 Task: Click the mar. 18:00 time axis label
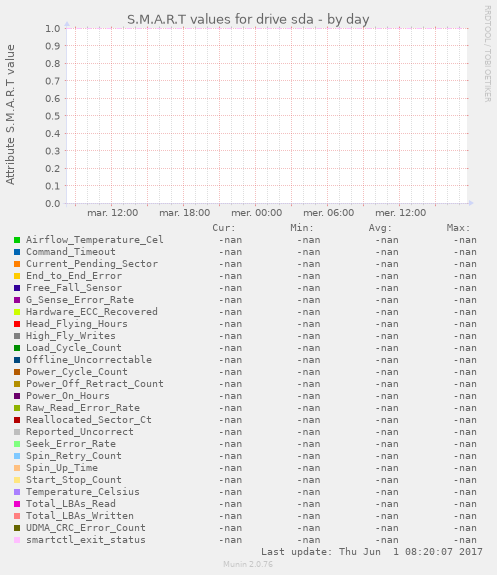pos(185,213)
